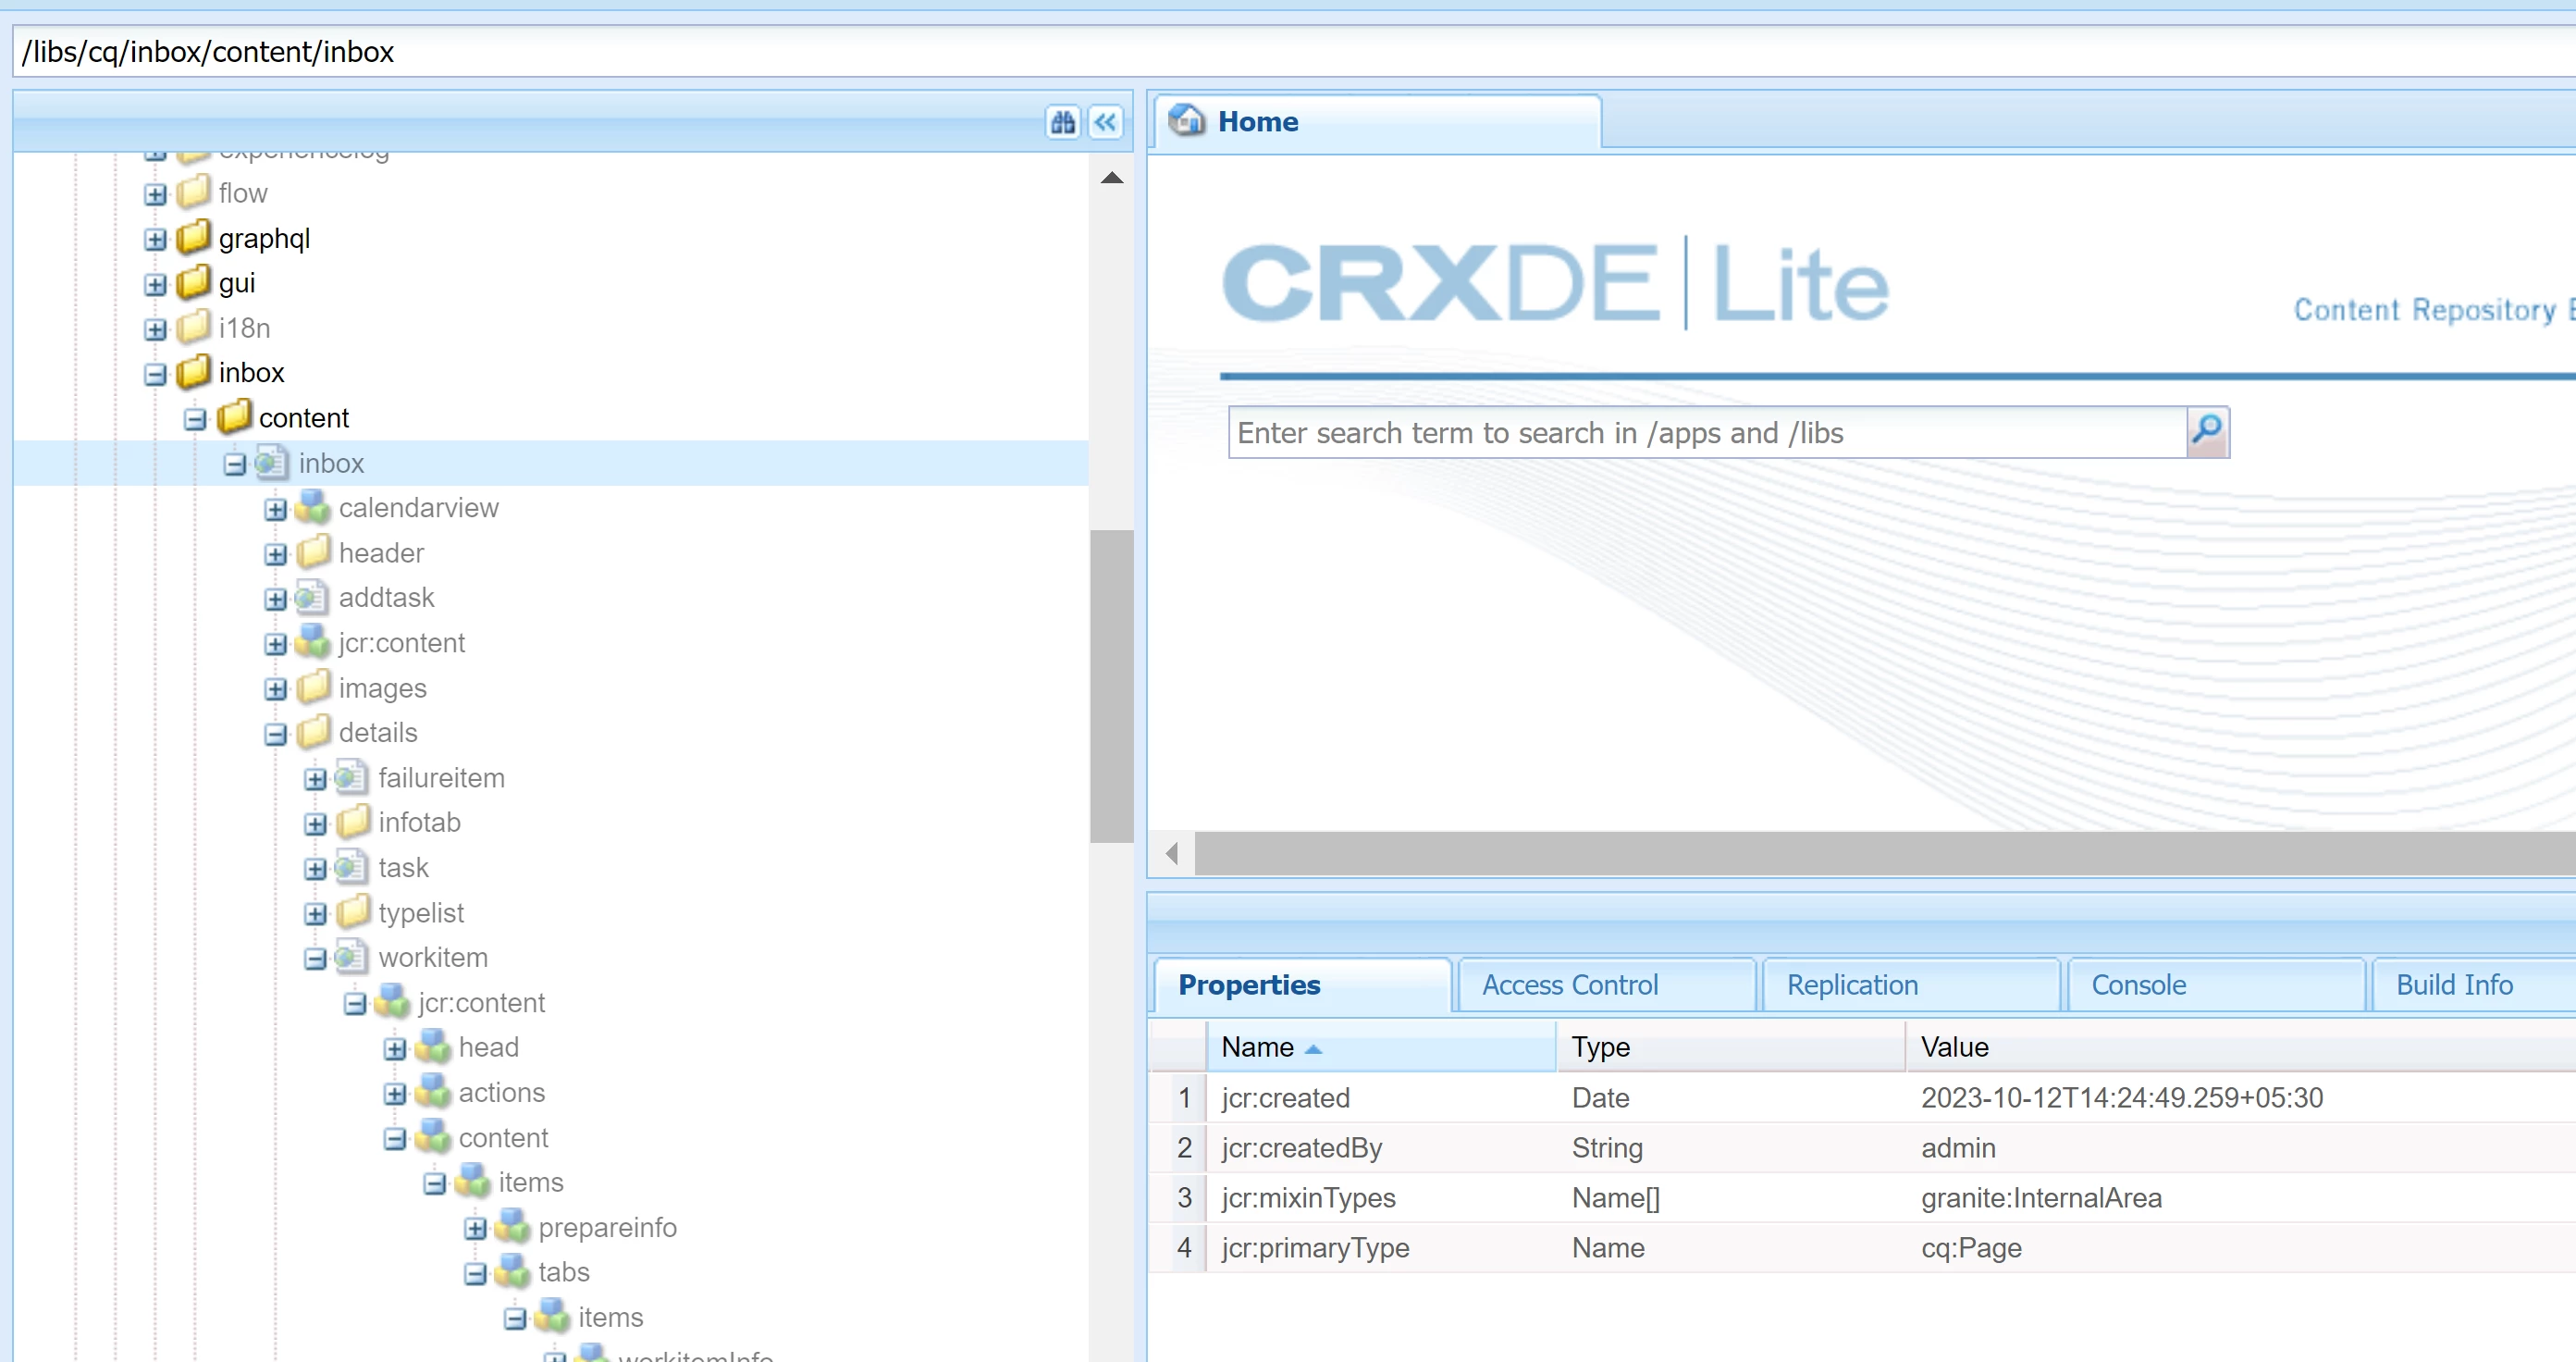Click the Home tab icon
This screenshot has height=1362, width=2576.
click(x=1187, y=121)
